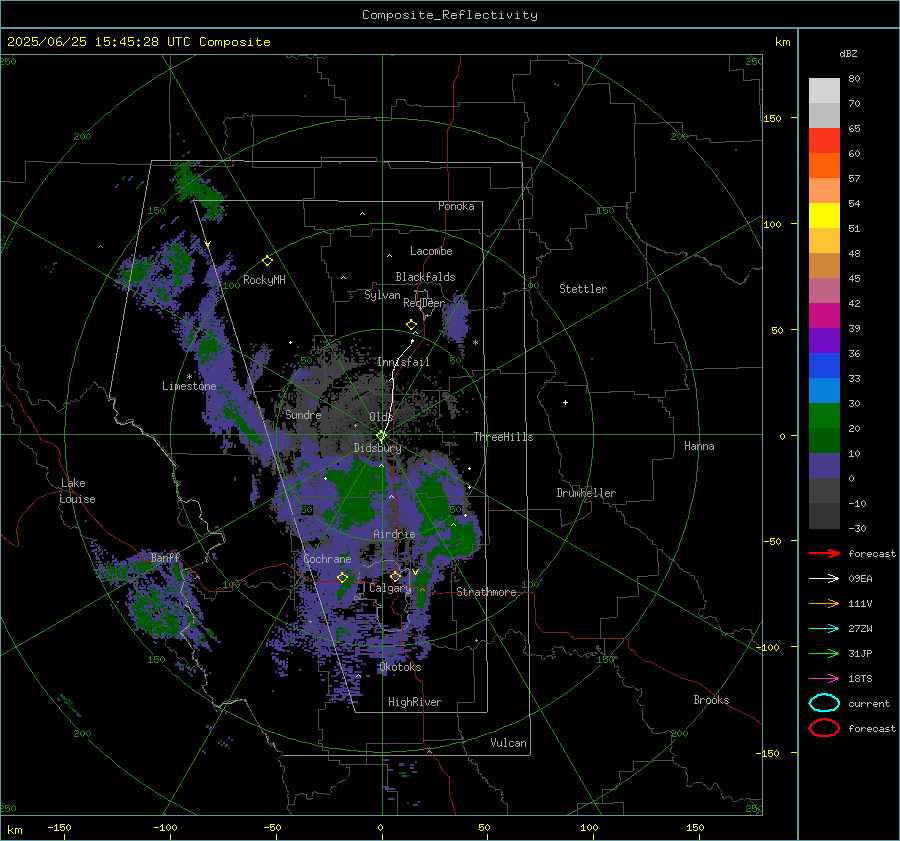The width and height of the screenshot is (900, 841).
Task: Click the Limestone label
Action: [189, 386]
